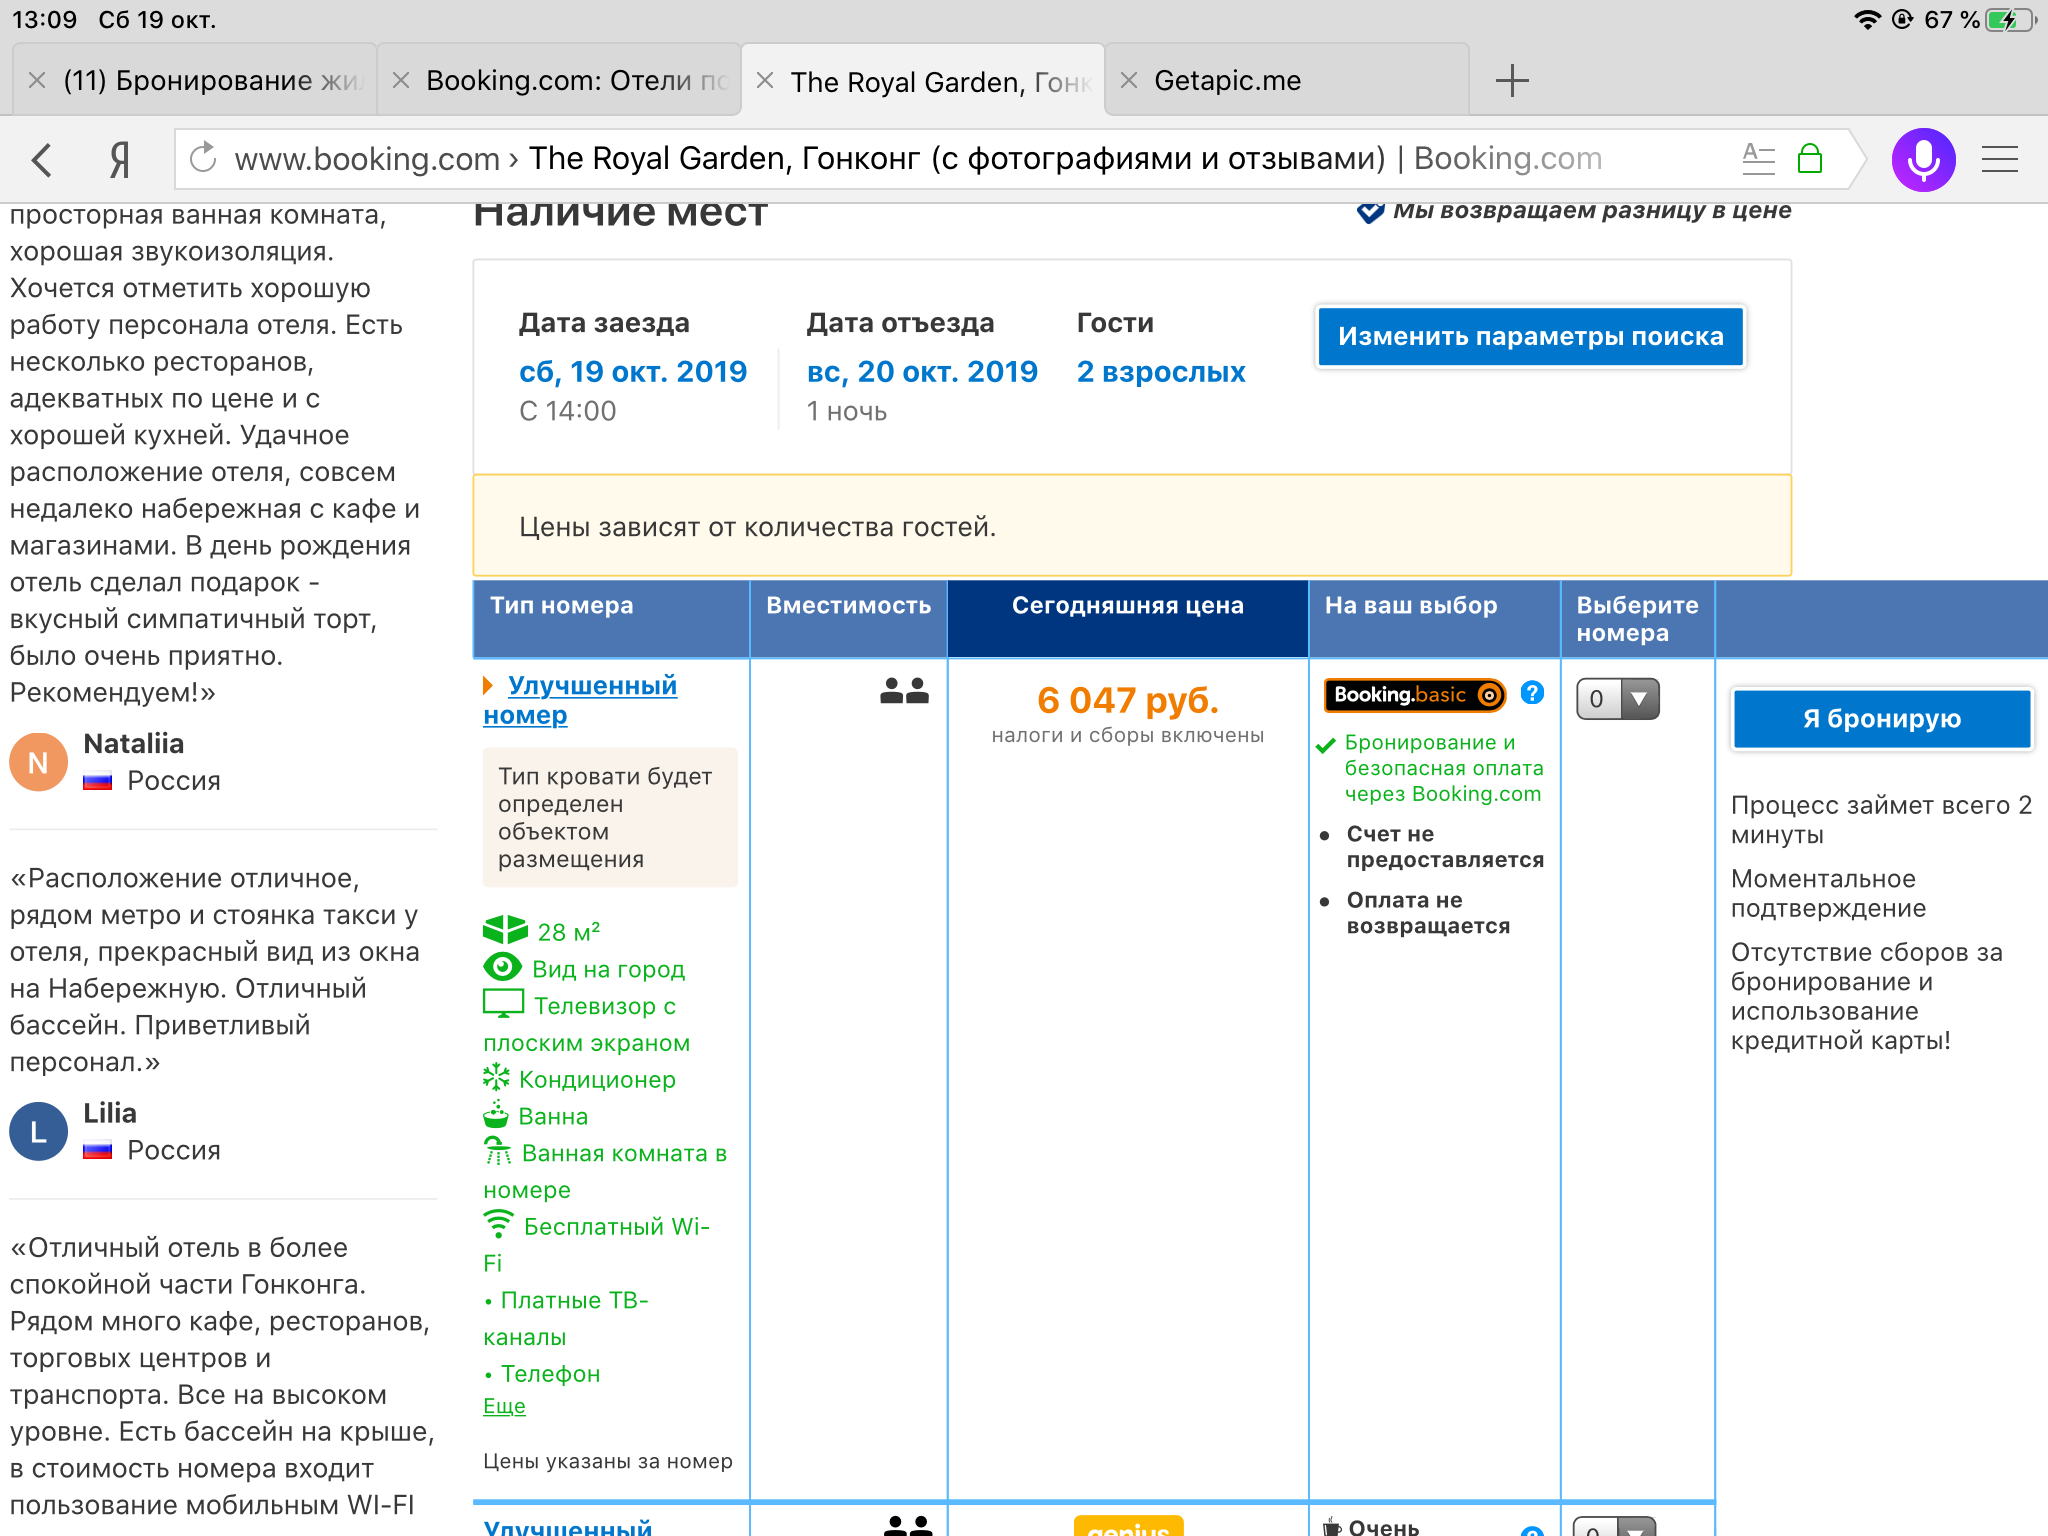Click Lilia's avatar circle

[x=38, y=1131]
